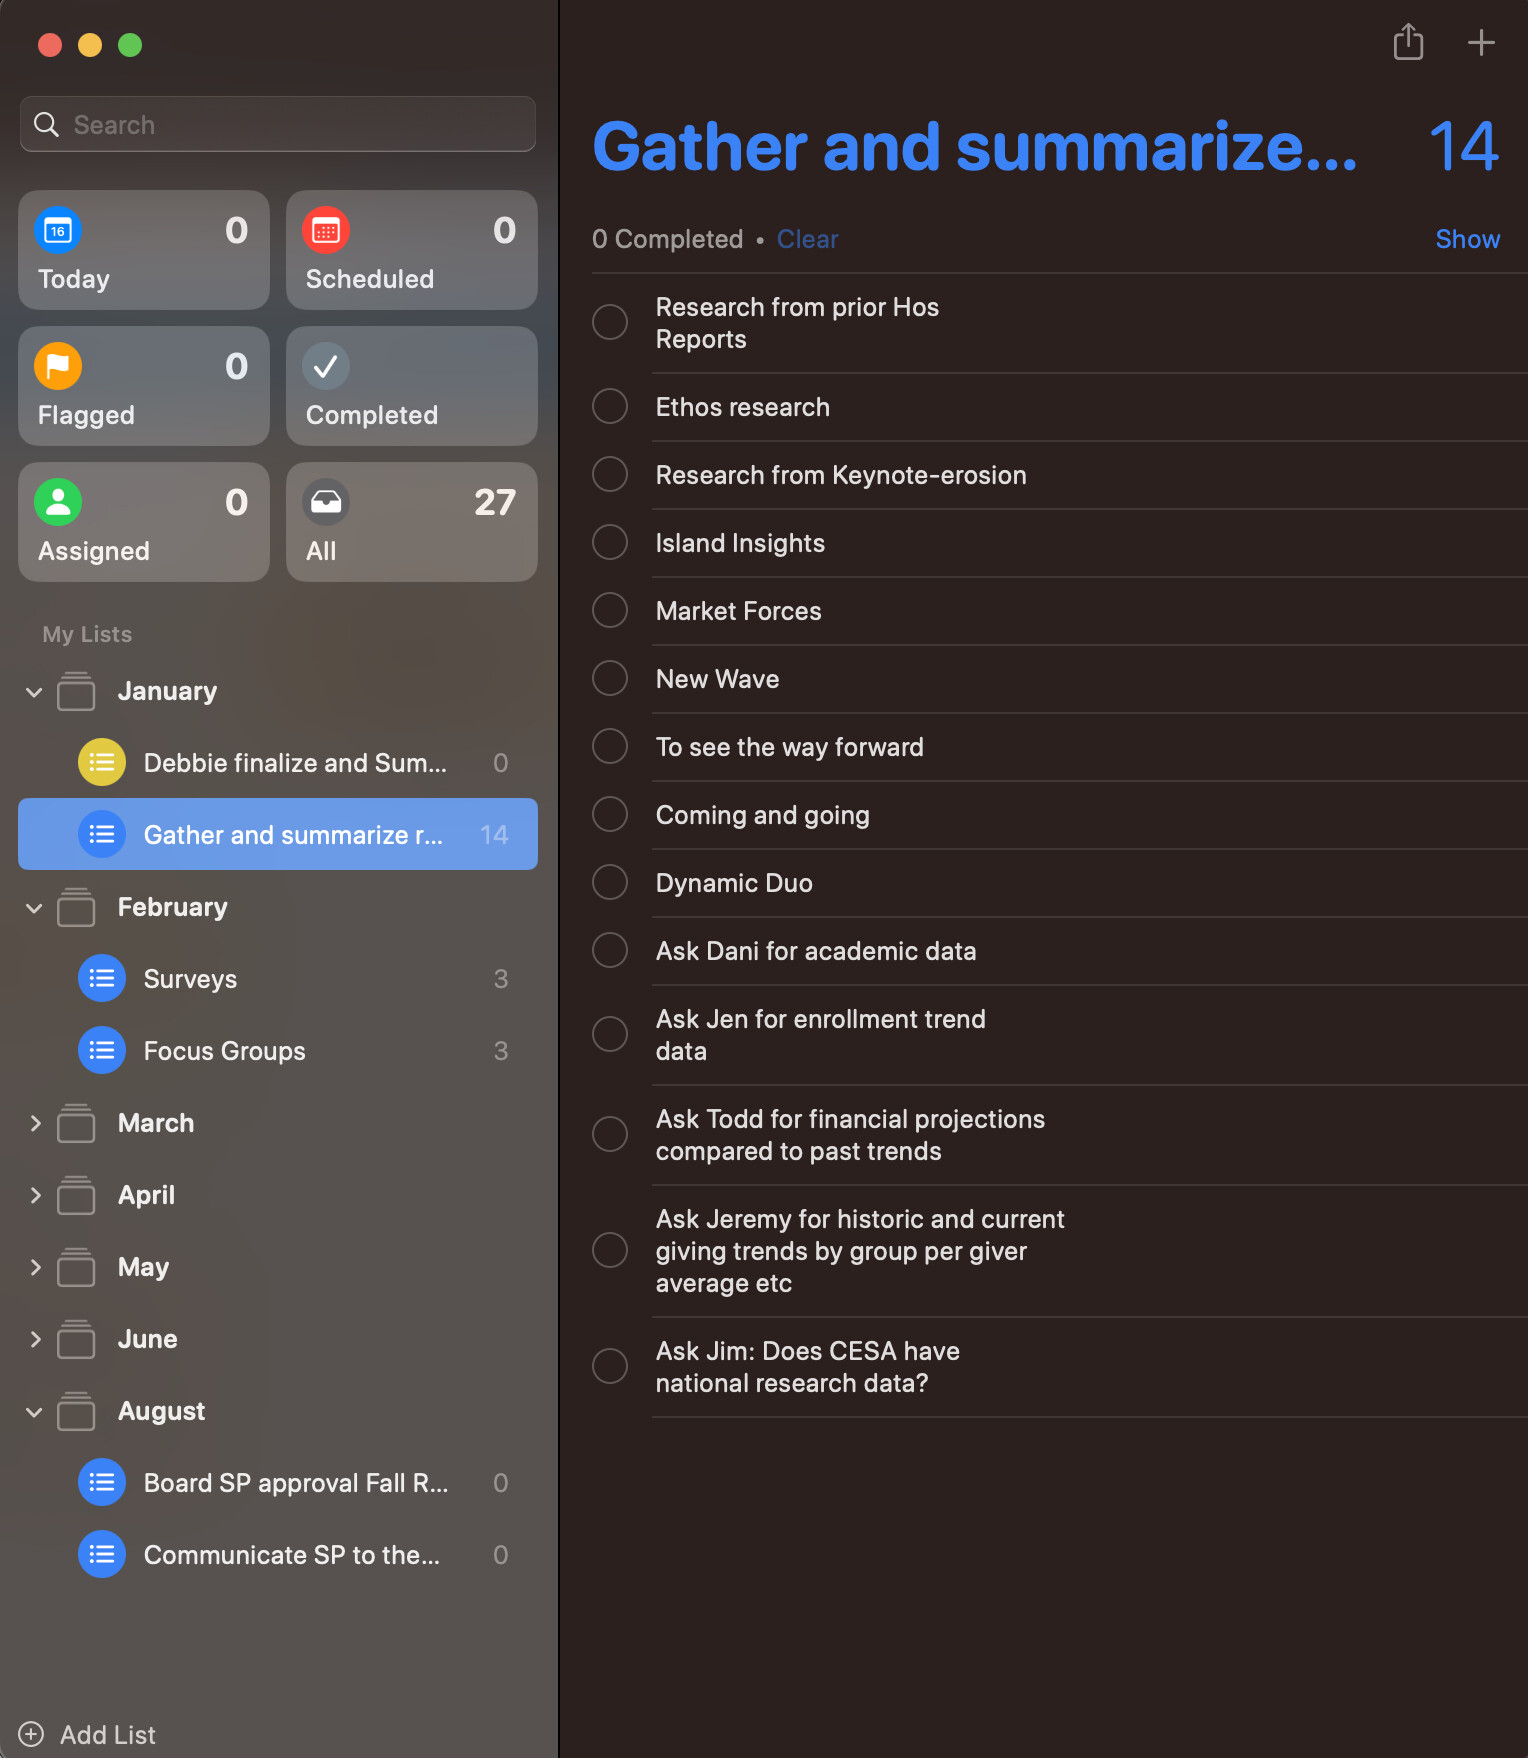Screen dimensions: 1528x1758
Task: Open the Today smart list
Action: pos(144,250)
